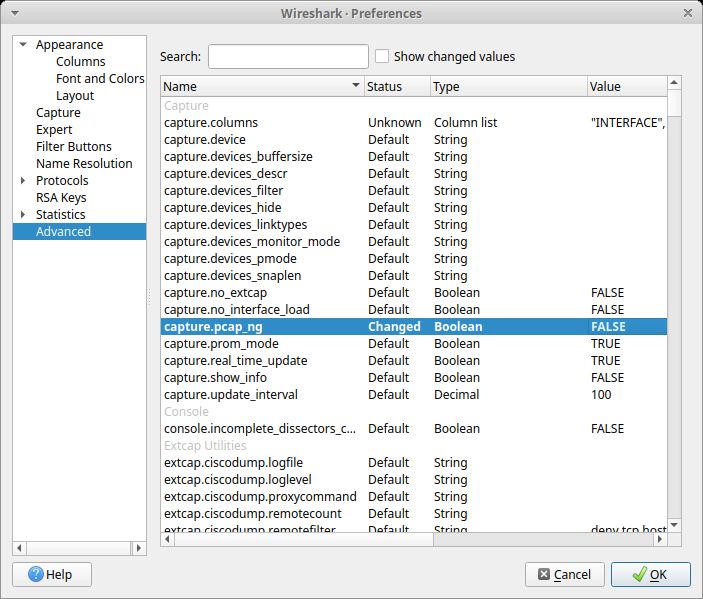Expand the Statistics tree node
703x599 pixels.
(23, 214)
